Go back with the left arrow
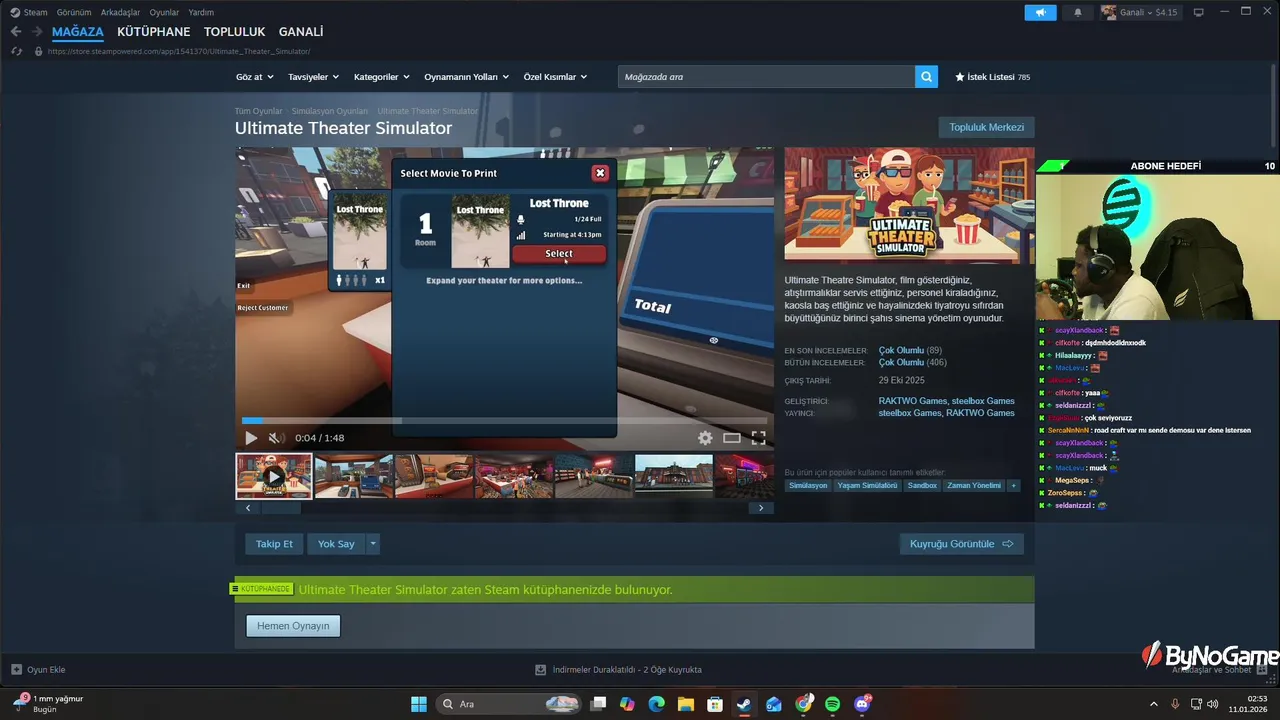This screenshot has width=1280, height=720. [x=16, y=32]
